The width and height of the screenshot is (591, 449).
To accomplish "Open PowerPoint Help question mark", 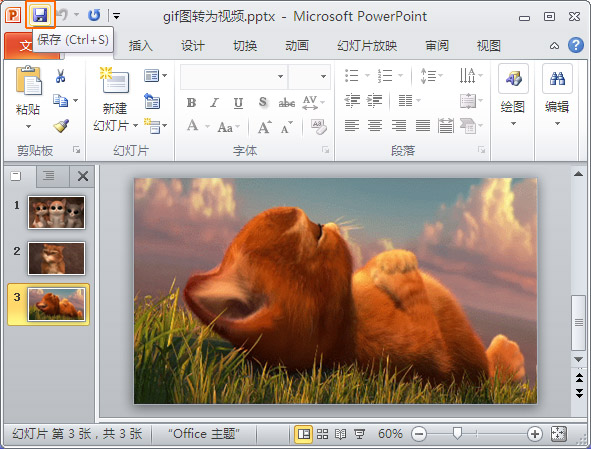I will coord(576,45).
